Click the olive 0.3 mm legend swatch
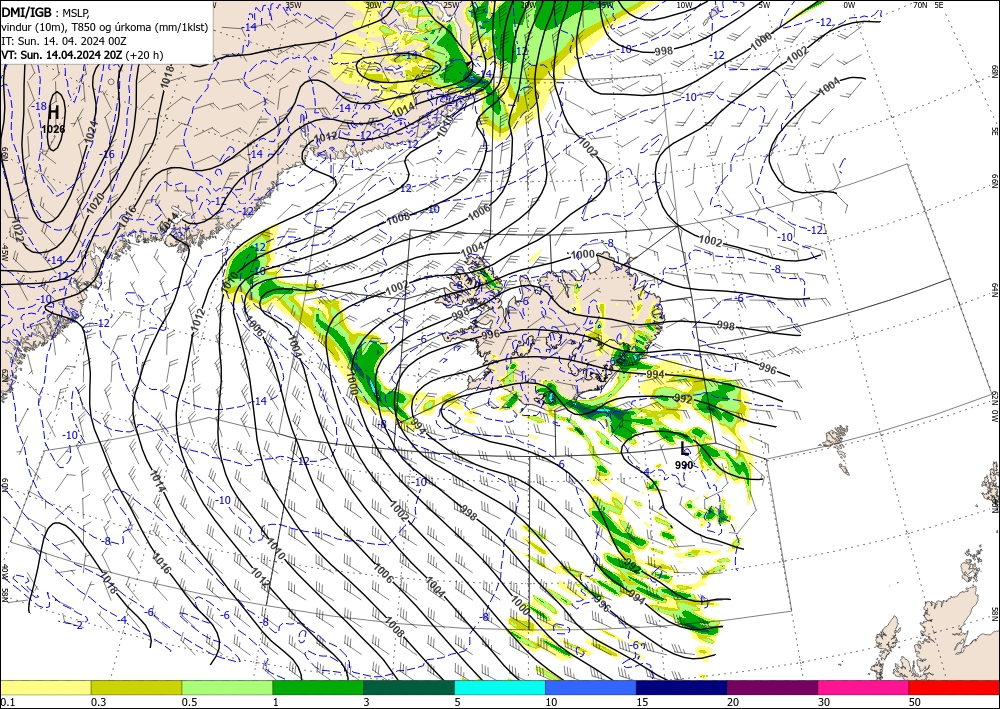Viewport: 1000px width, 709px height. 136,687
